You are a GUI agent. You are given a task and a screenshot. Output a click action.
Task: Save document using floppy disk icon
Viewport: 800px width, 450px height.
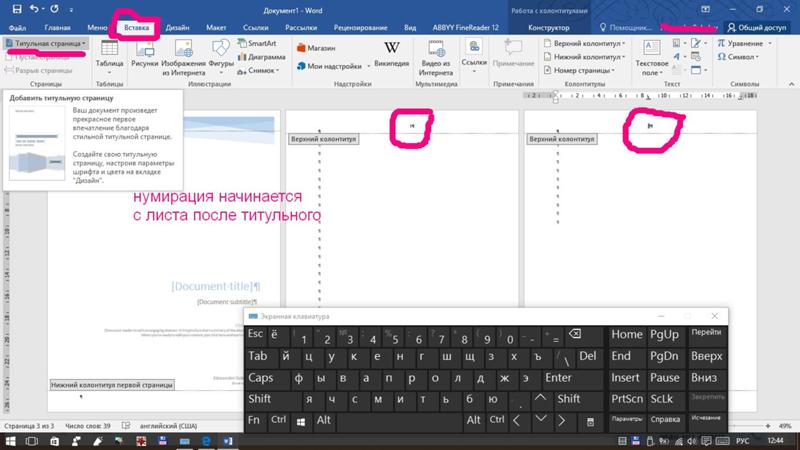tap(17, 9)
